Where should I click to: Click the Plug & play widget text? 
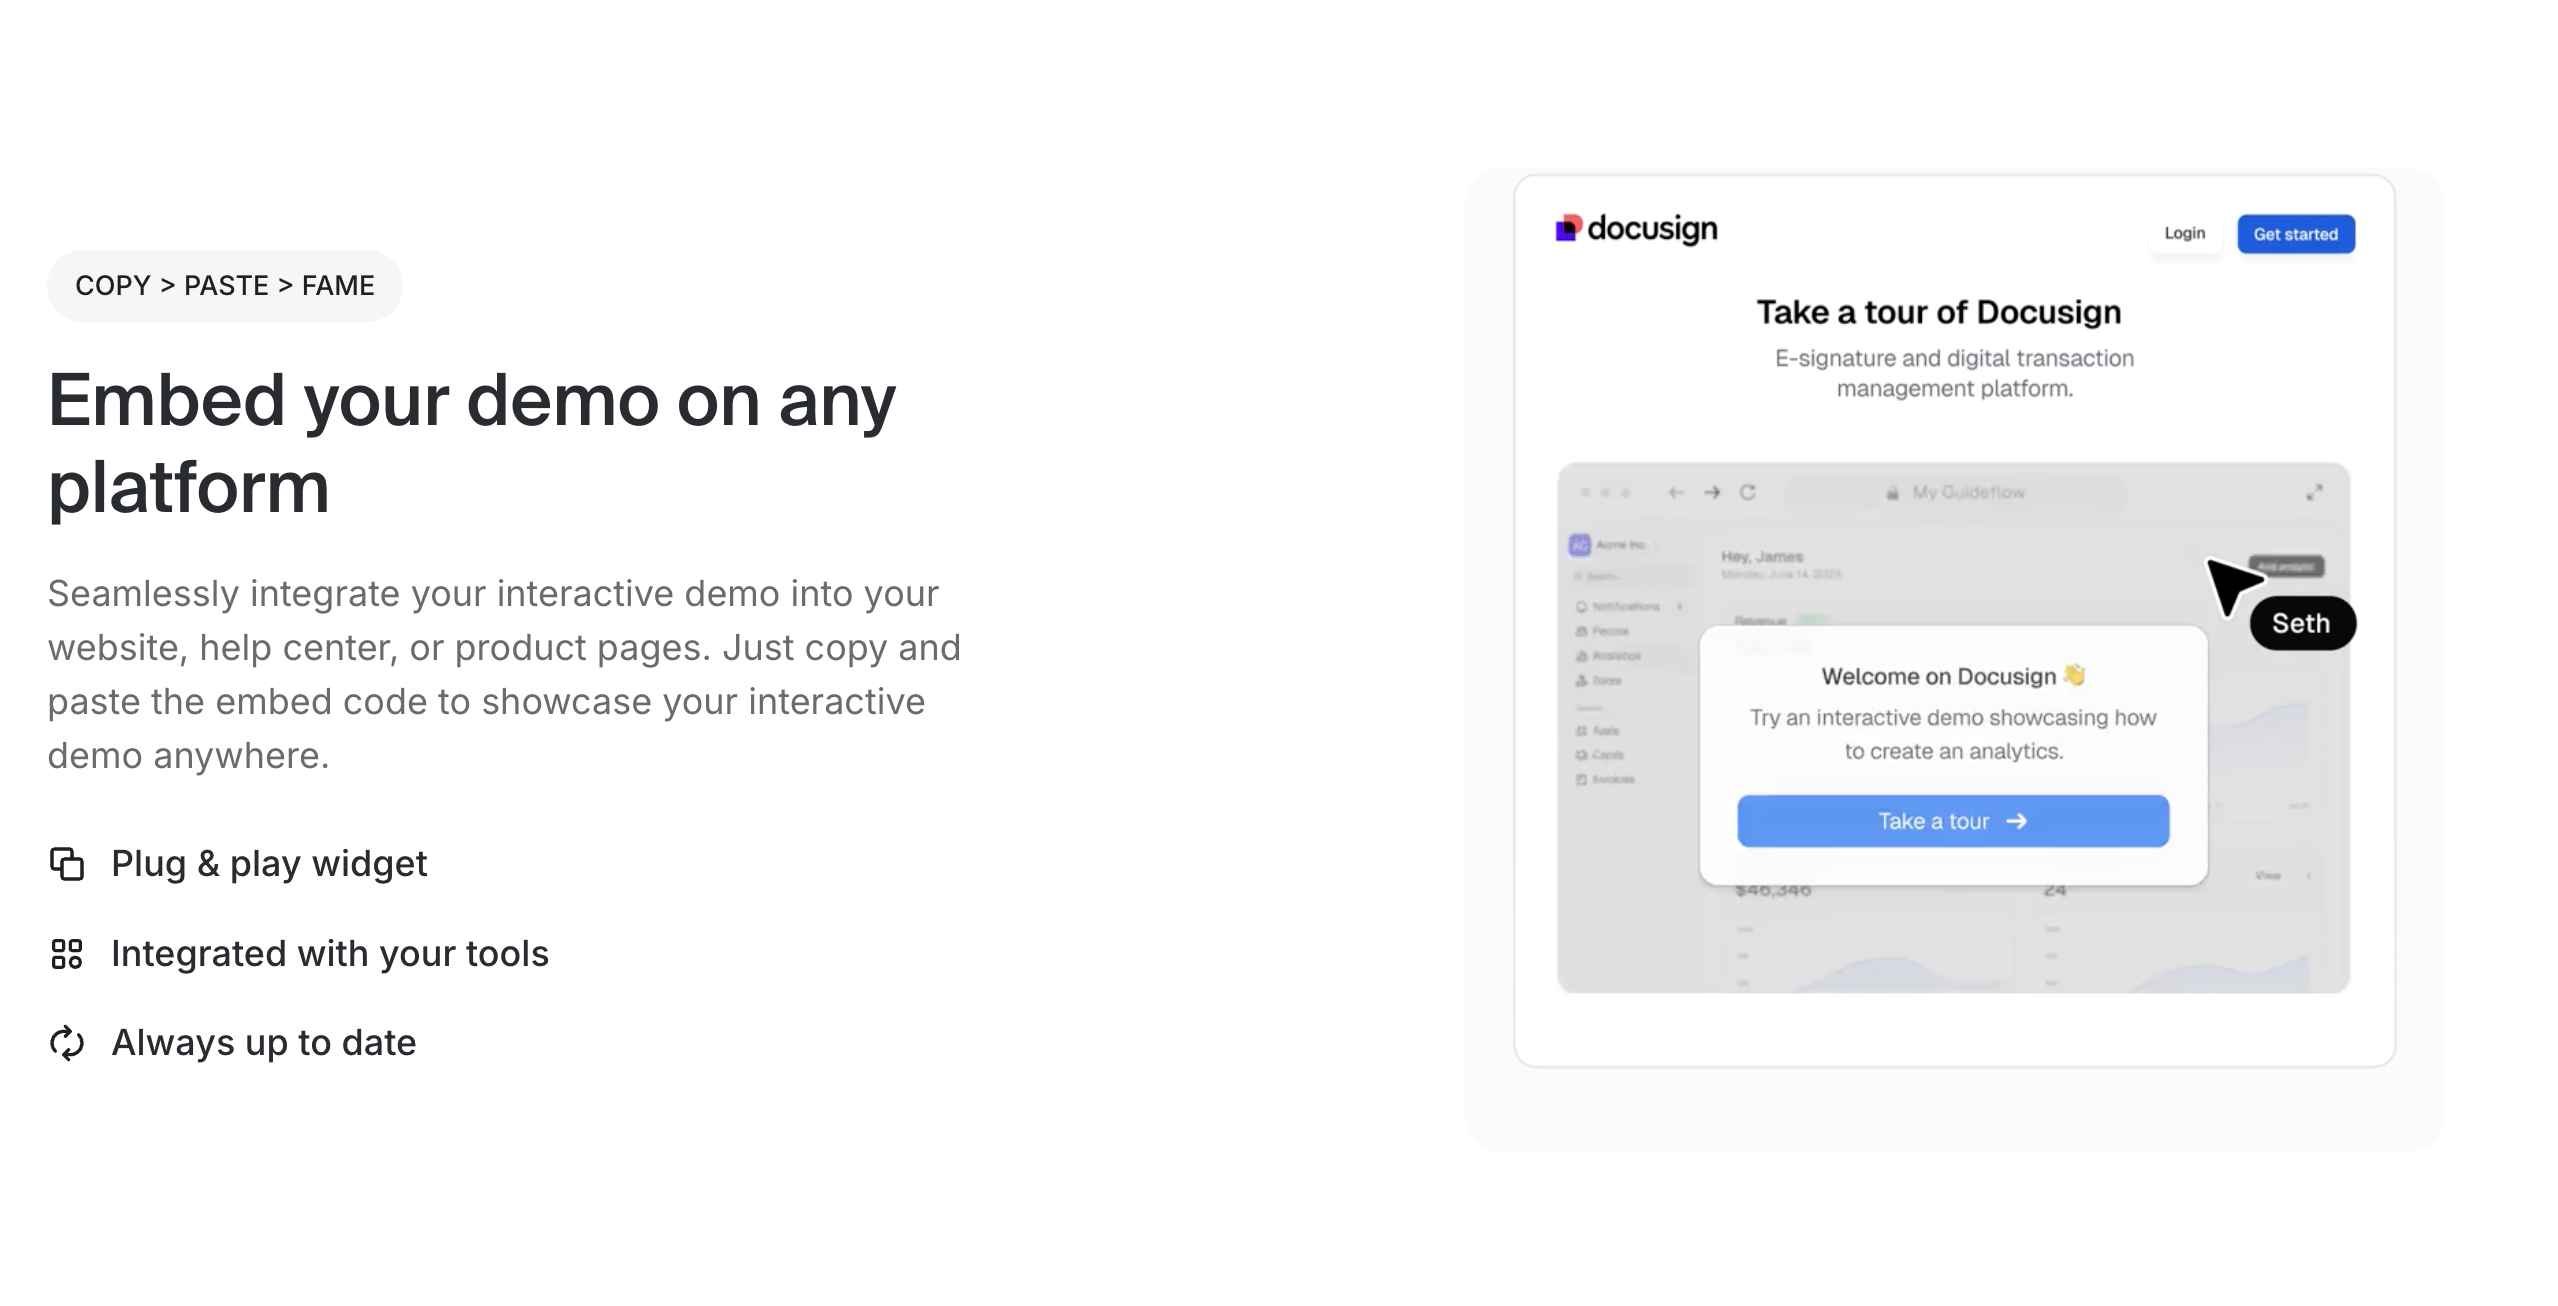(x=269, y=864)
